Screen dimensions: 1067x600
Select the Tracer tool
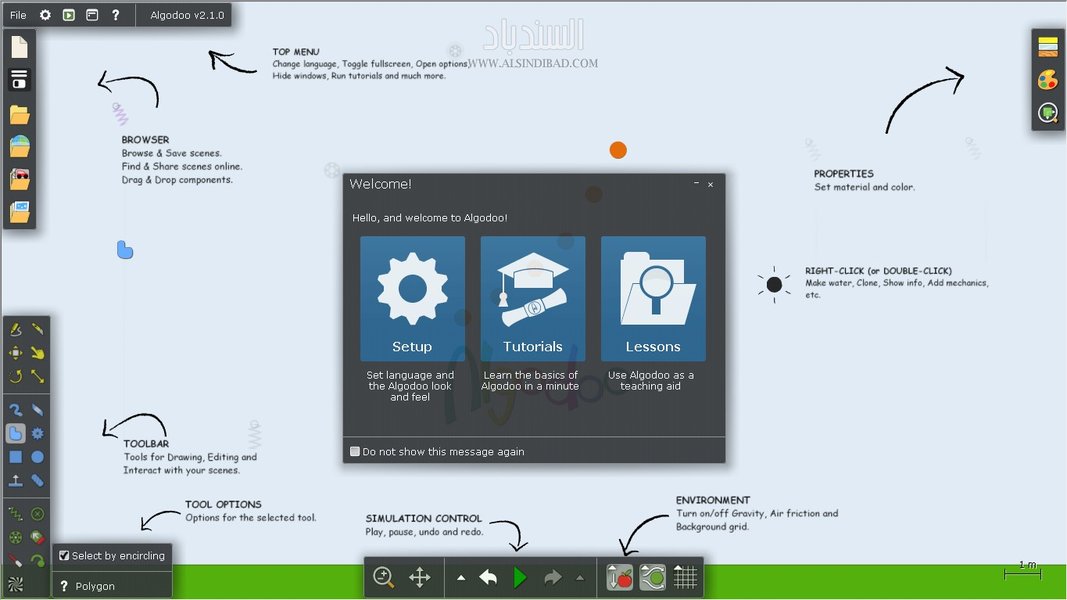(x=37, y=561)
